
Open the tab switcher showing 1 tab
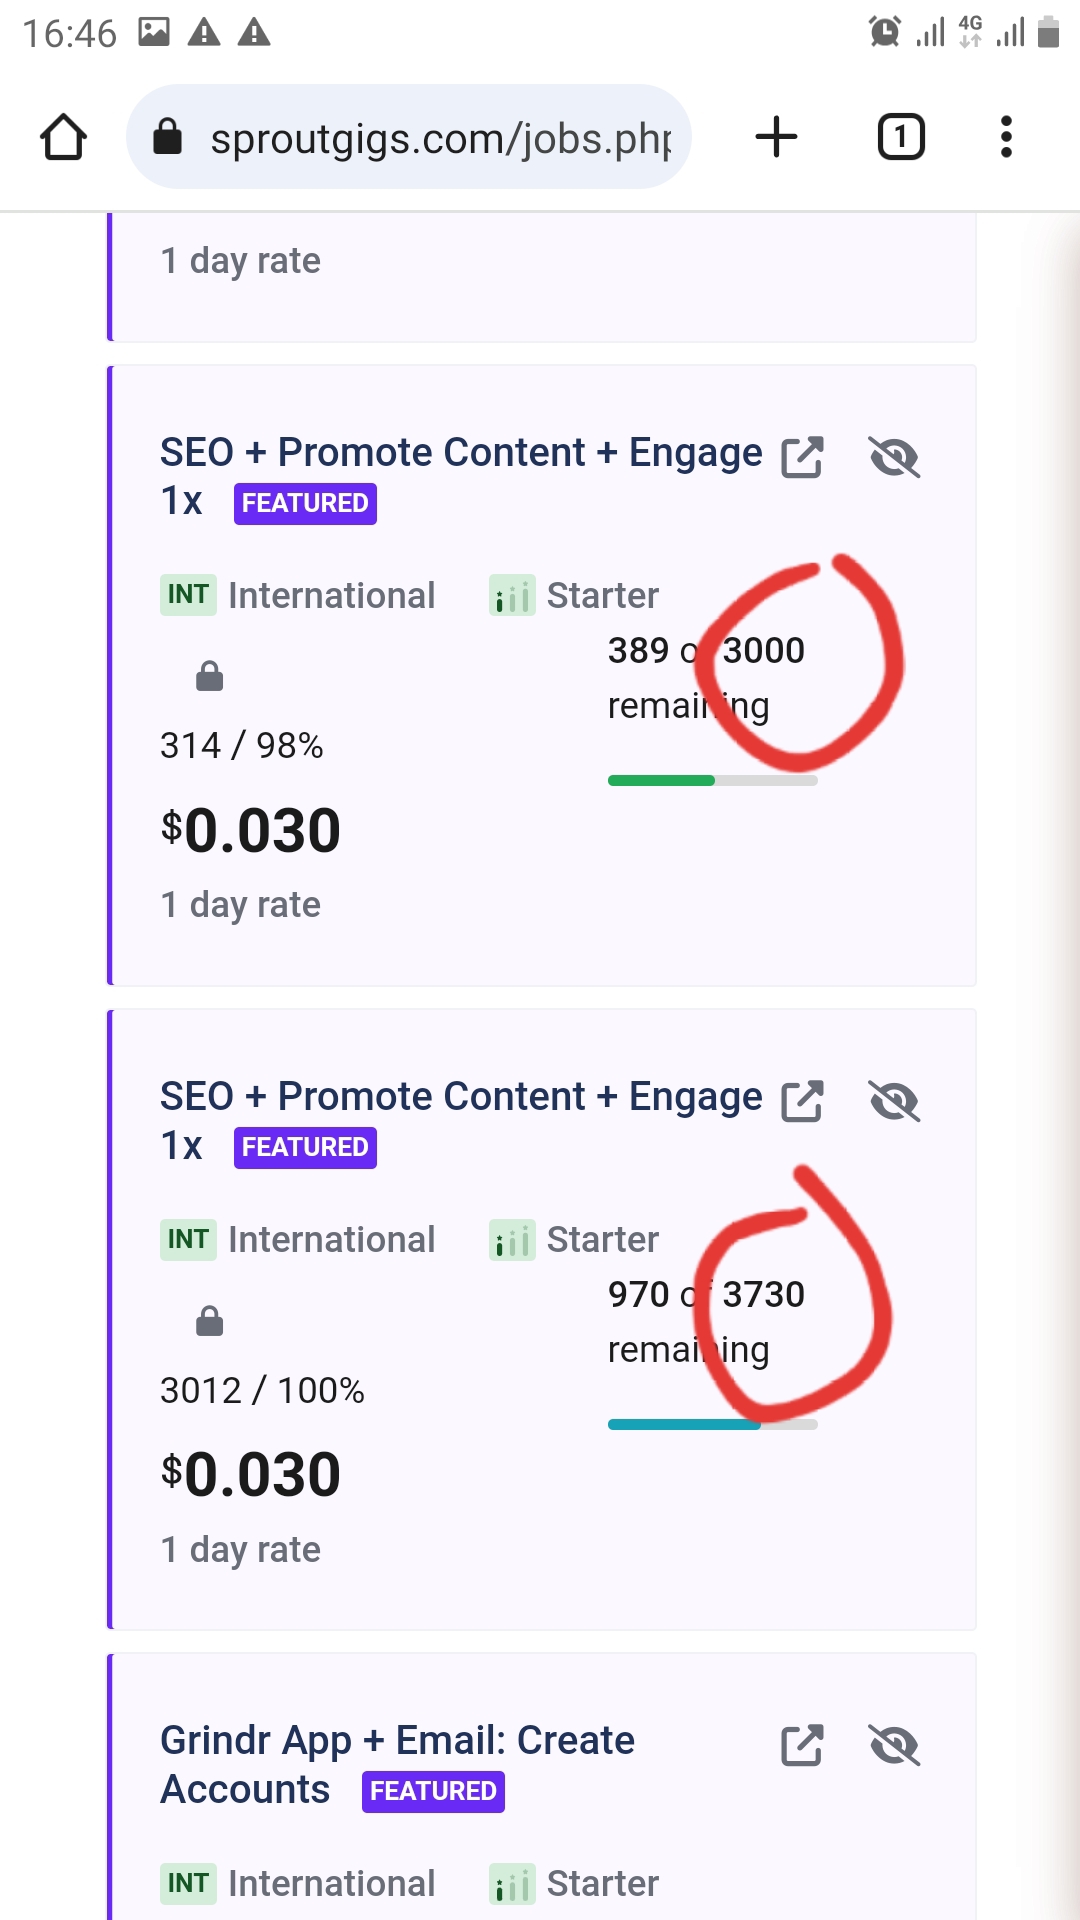point(900,137)
